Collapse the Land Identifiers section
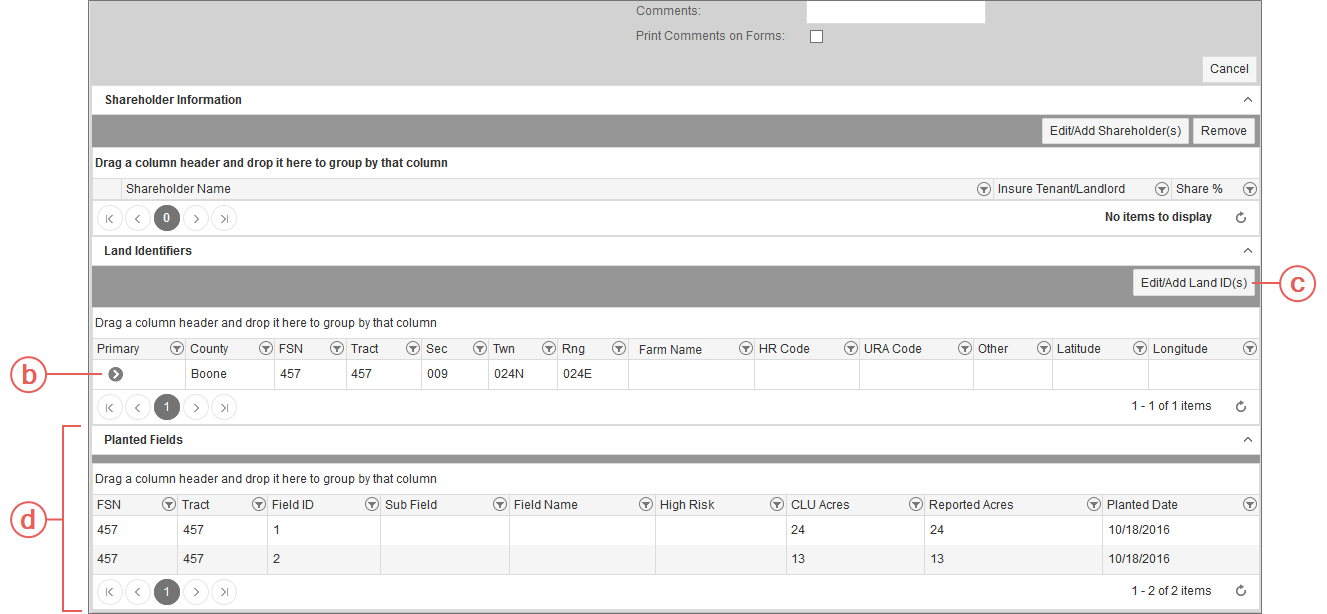Viewport: 1327px width, 614px height. pos(1247,251)
